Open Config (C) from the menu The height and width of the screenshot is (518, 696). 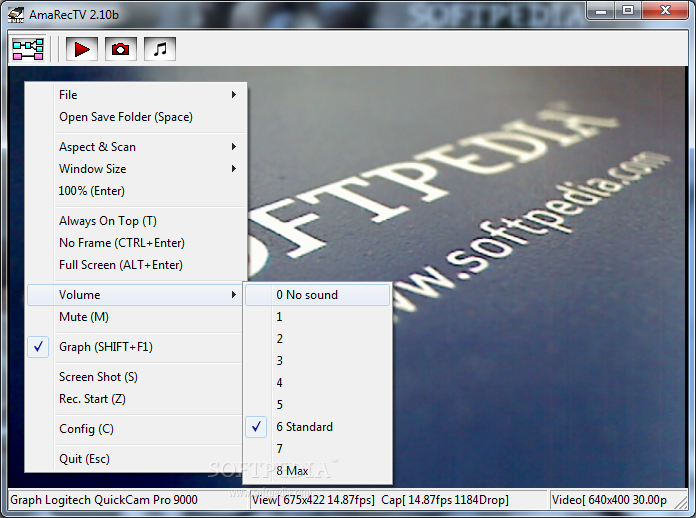pyautogui.click(x=135, y=429)
